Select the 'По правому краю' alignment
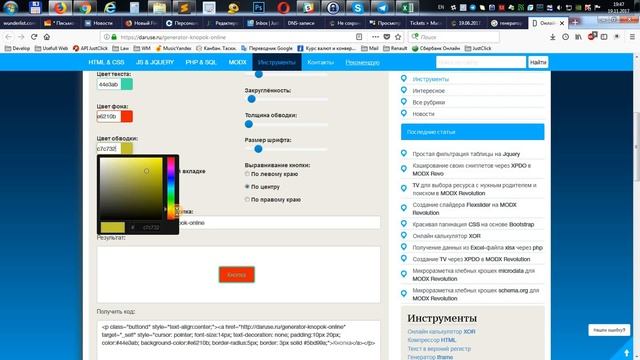This screenshot has height=360, width=640. click(247, 200)
